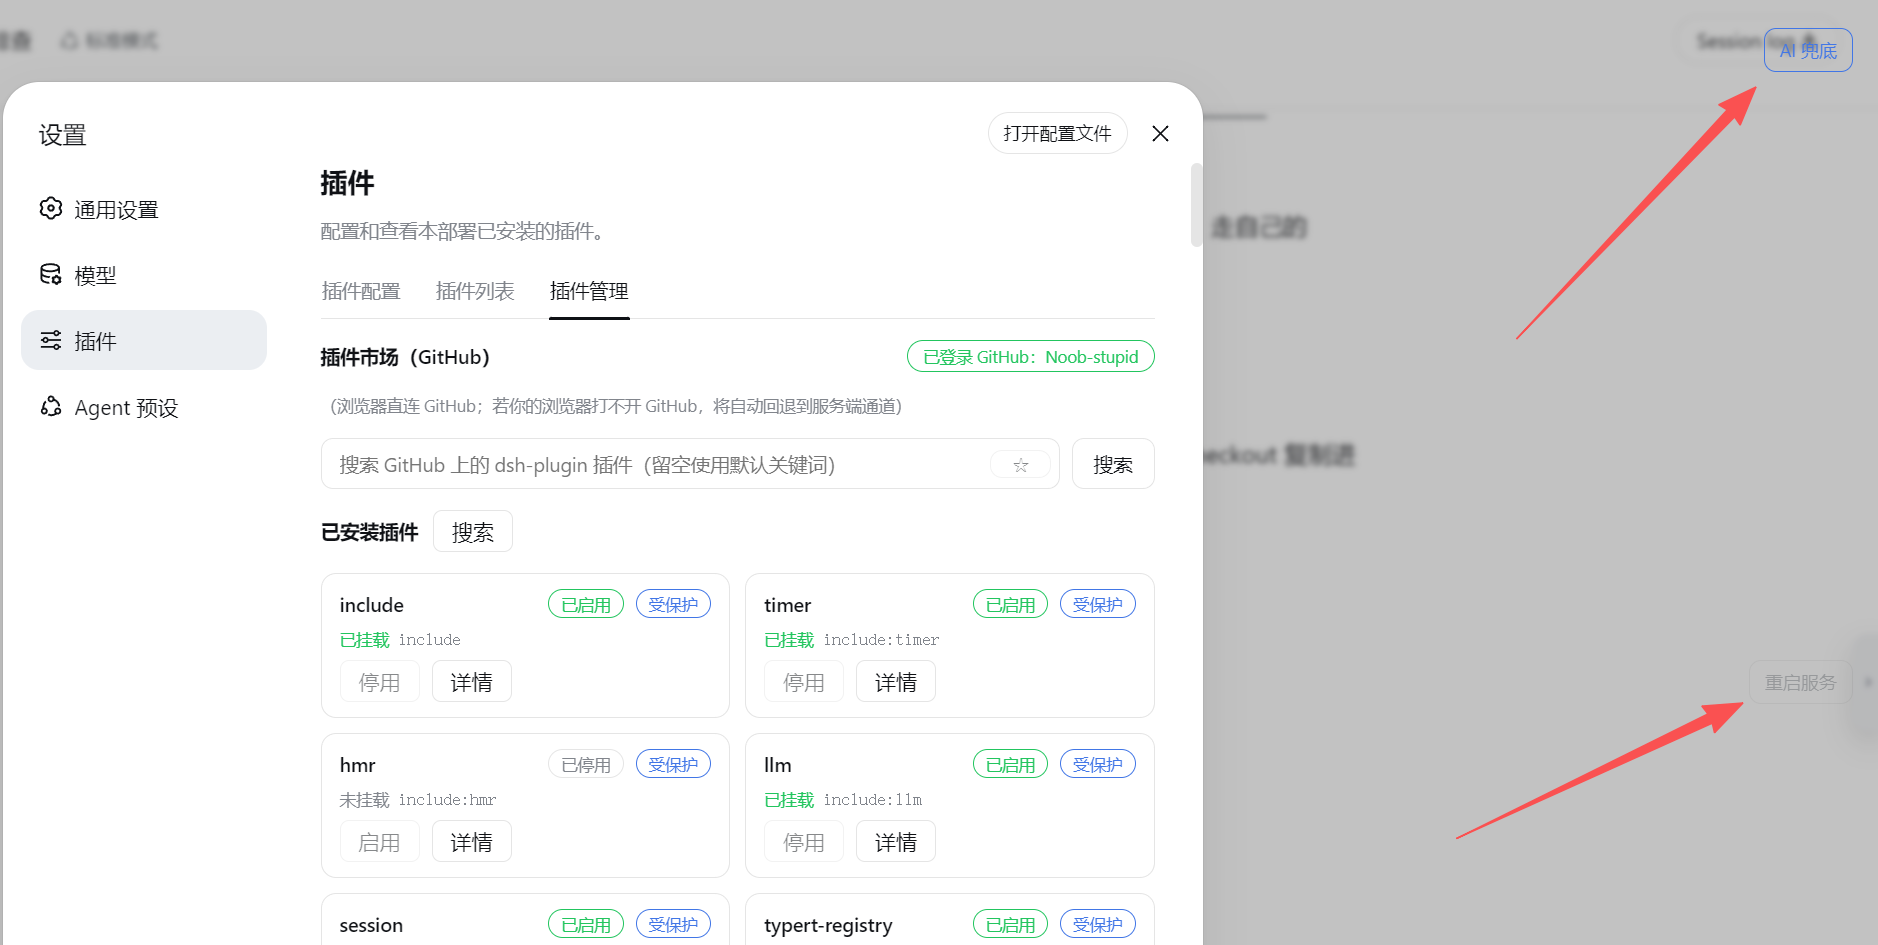Switch to 插件管理 tab
This screenshot has height=945, width=1878.
click(x=589, y=291)
